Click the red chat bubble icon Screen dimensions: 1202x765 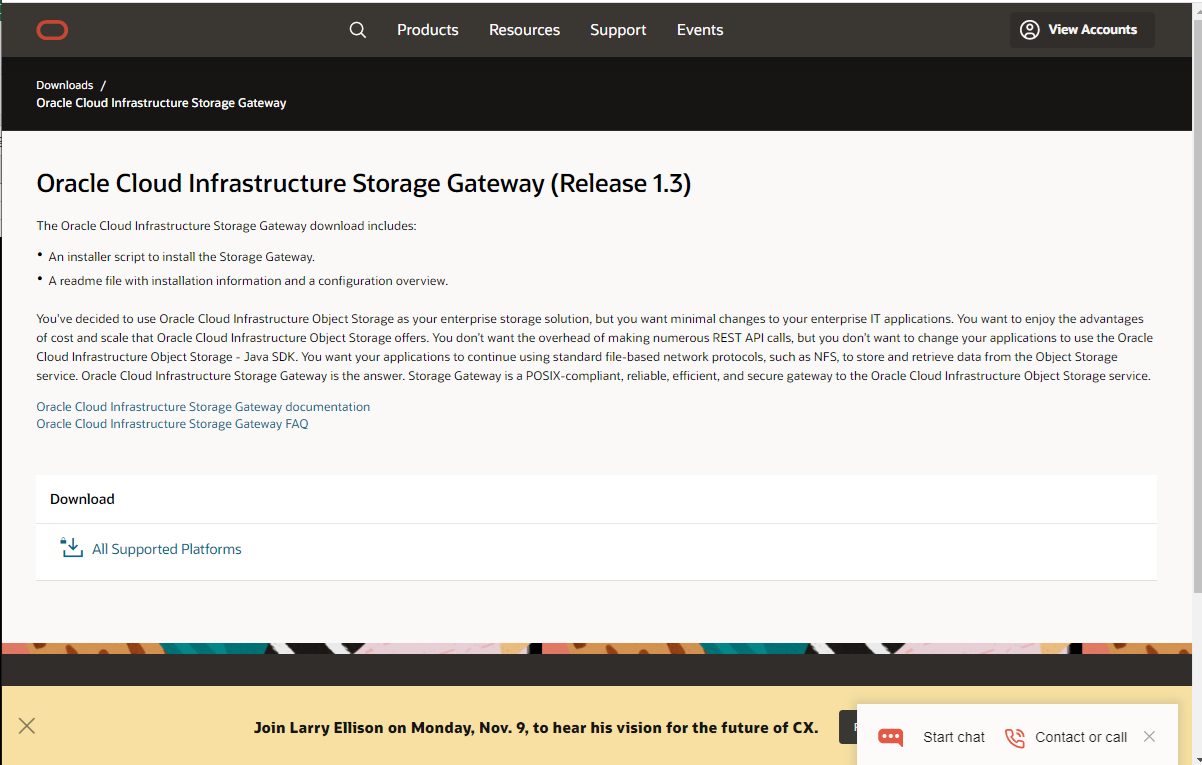coord(890,737)
